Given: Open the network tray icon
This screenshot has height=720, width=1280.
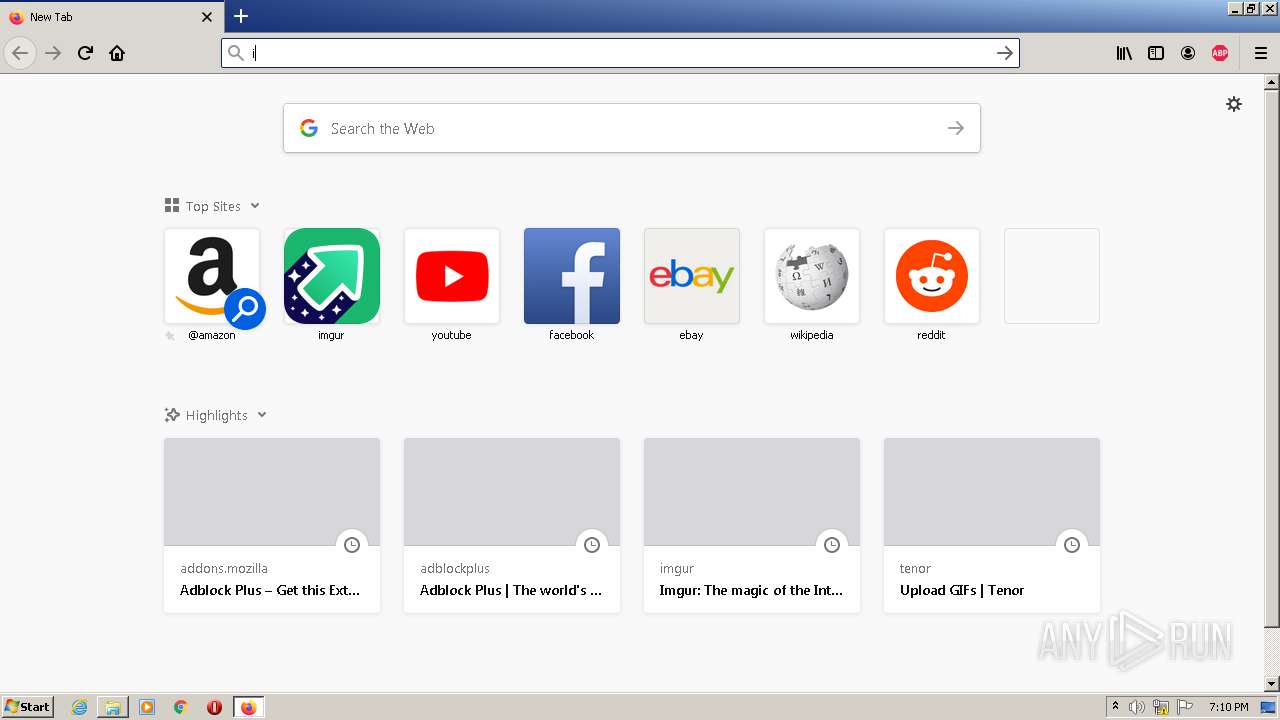Looking at the screenshot, I should coord(1161,707).
